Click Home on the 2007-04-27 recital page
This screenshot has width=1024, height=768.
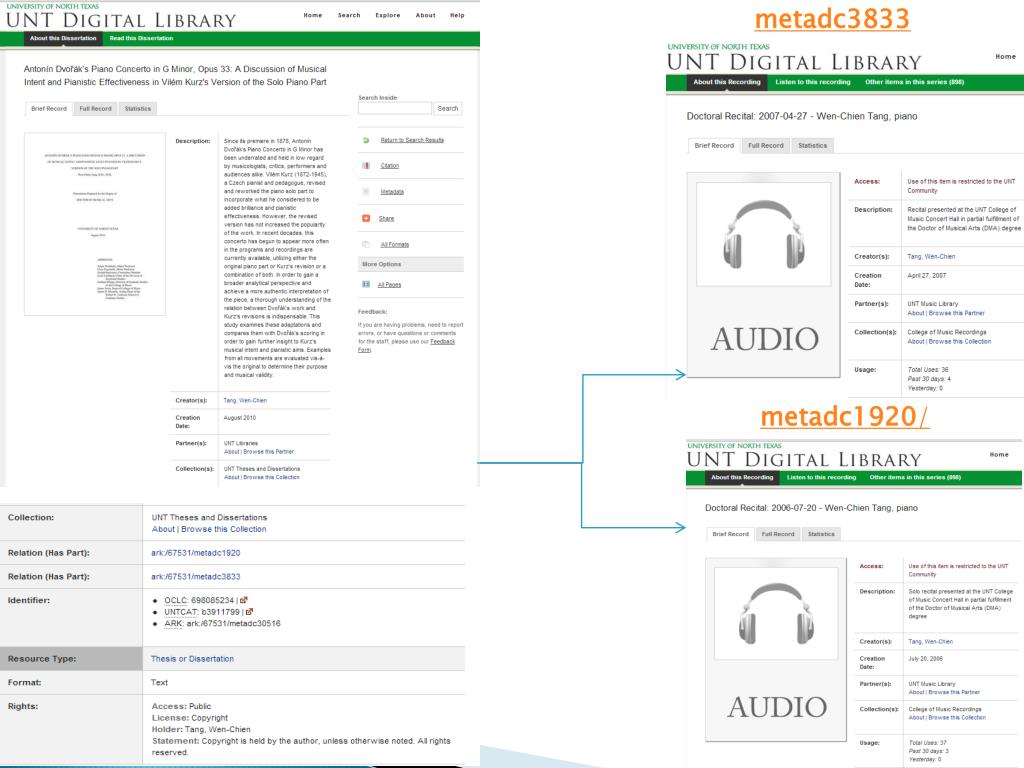click(1006, 57)
